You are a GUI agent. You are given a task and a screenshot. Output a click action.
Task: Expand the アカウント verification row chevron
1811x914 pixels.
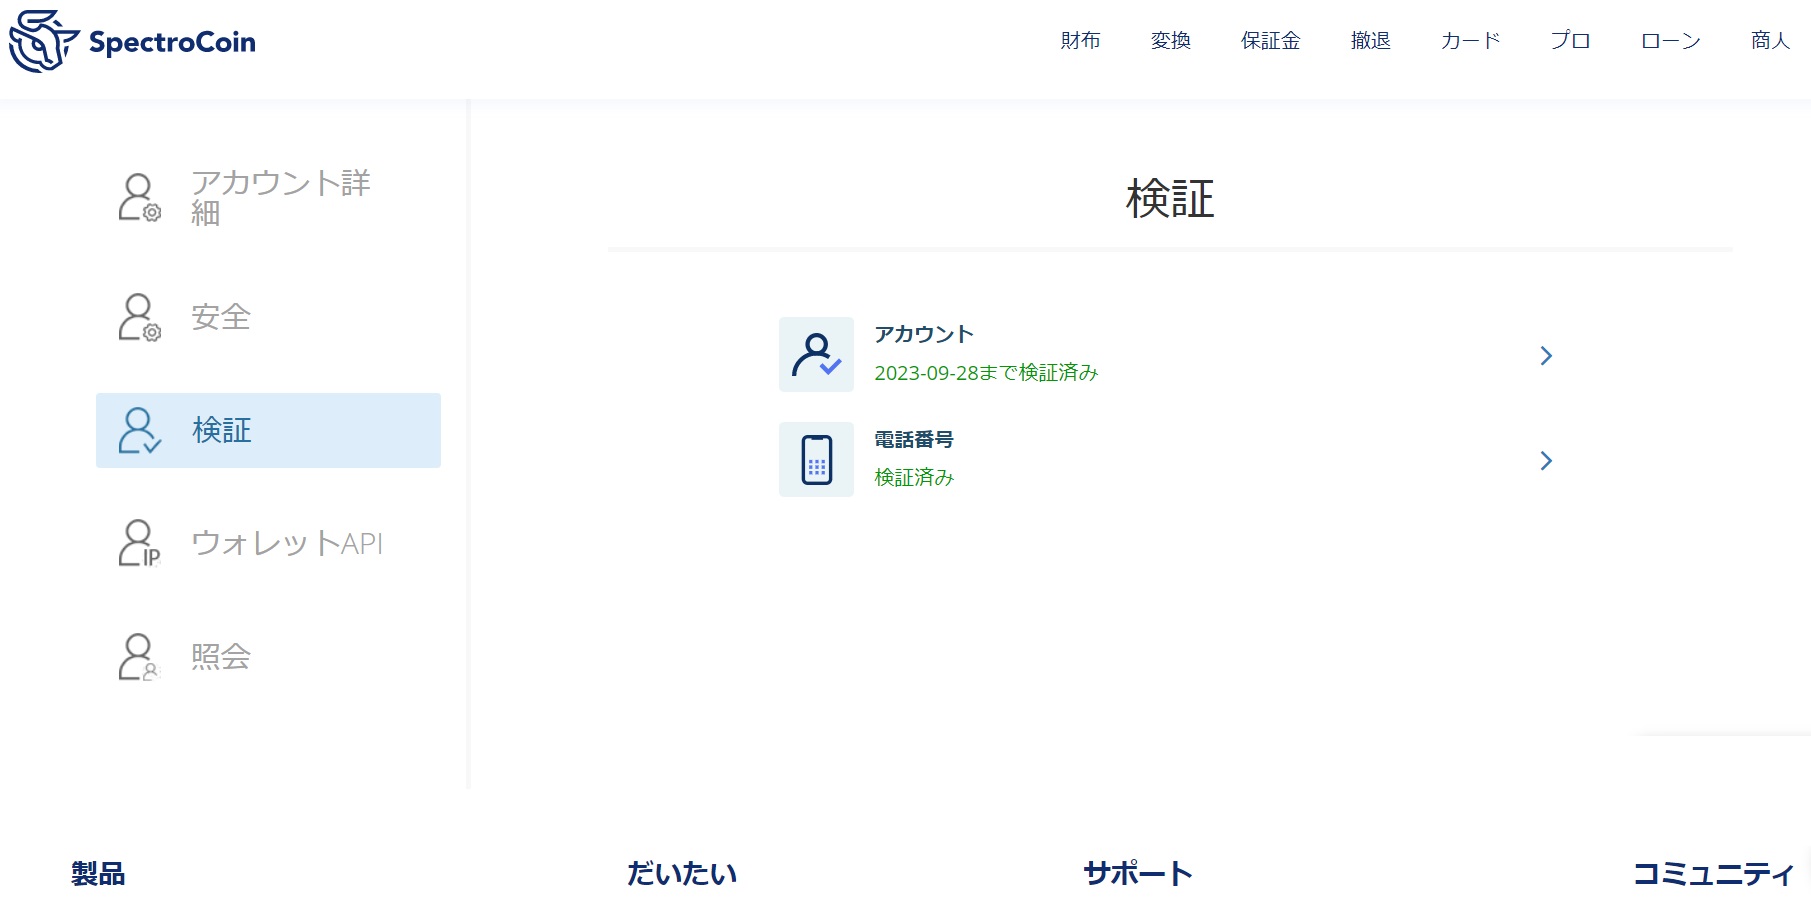click(x=1546, y=356)
